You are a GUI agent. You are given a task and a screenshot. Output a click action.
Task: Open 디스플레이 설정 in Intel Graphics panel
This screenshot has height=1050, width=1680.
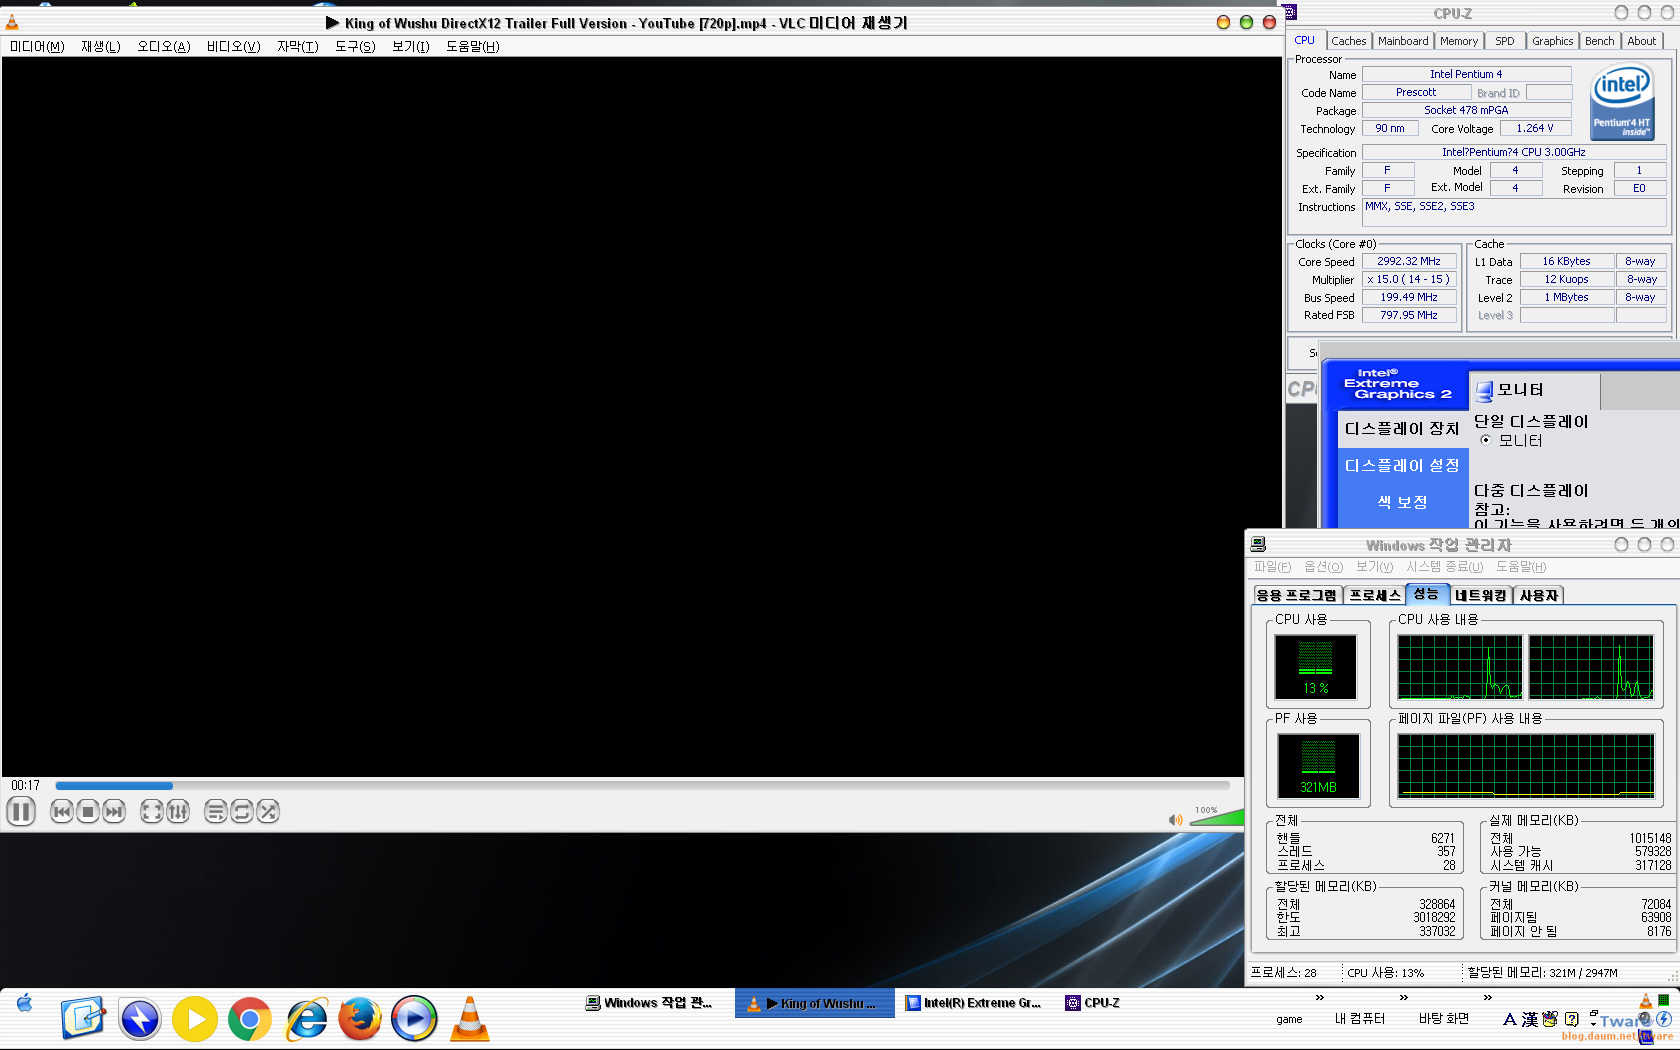tap(1402, 465)
